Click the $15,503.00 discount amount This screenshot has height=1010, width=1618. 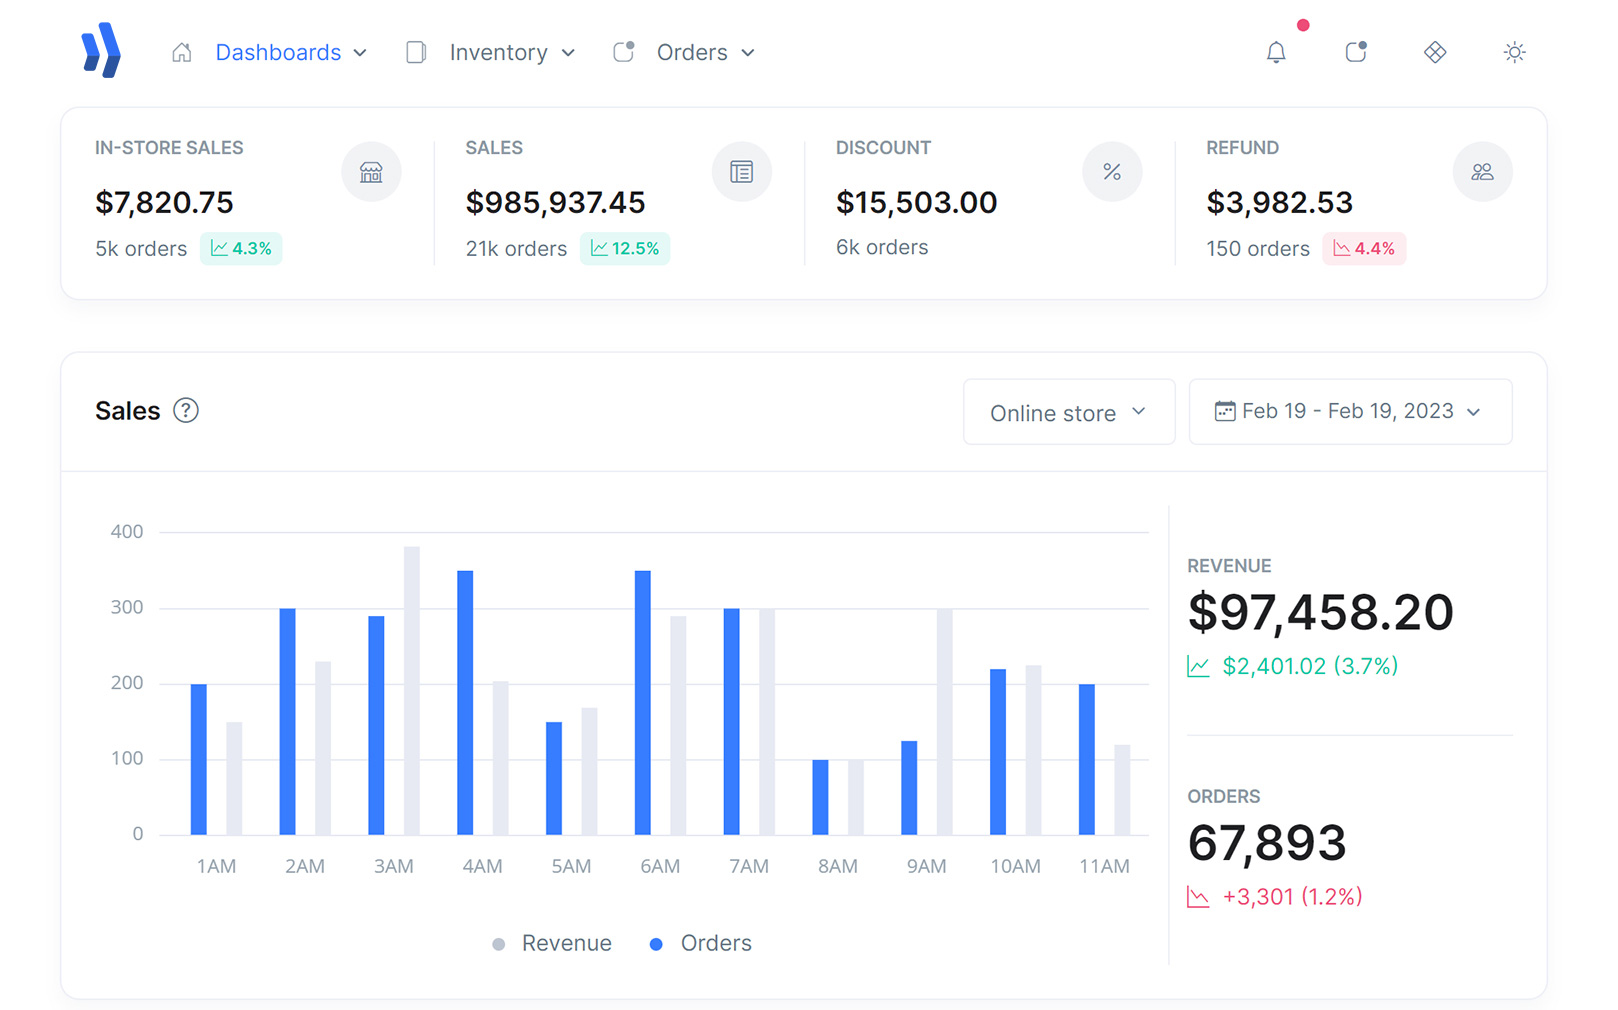916,203
